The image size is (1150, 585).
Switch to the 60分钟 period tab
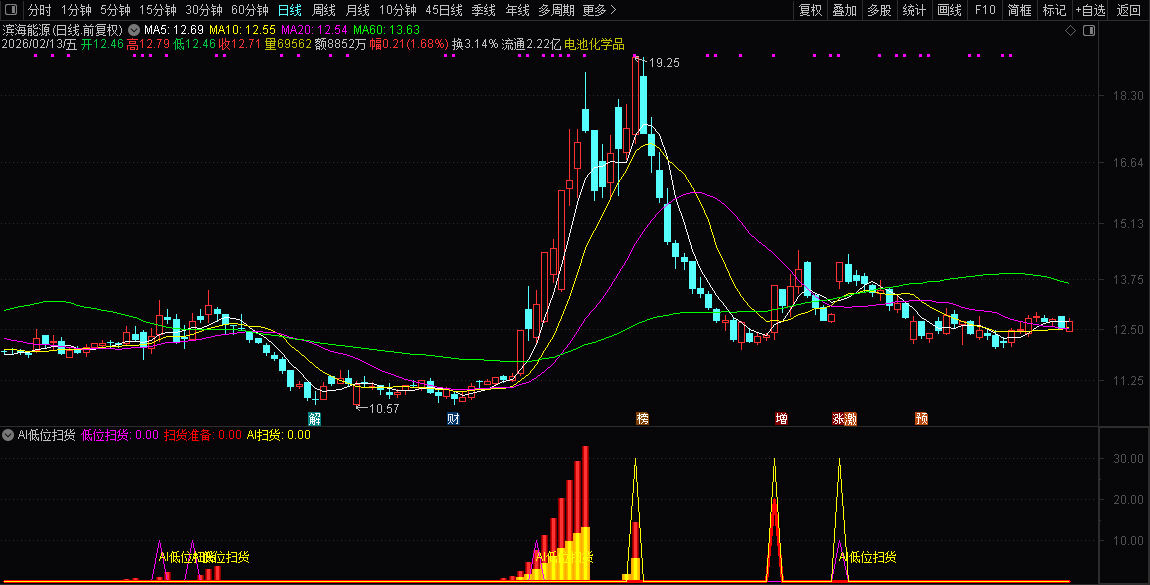tap(249, 10)
